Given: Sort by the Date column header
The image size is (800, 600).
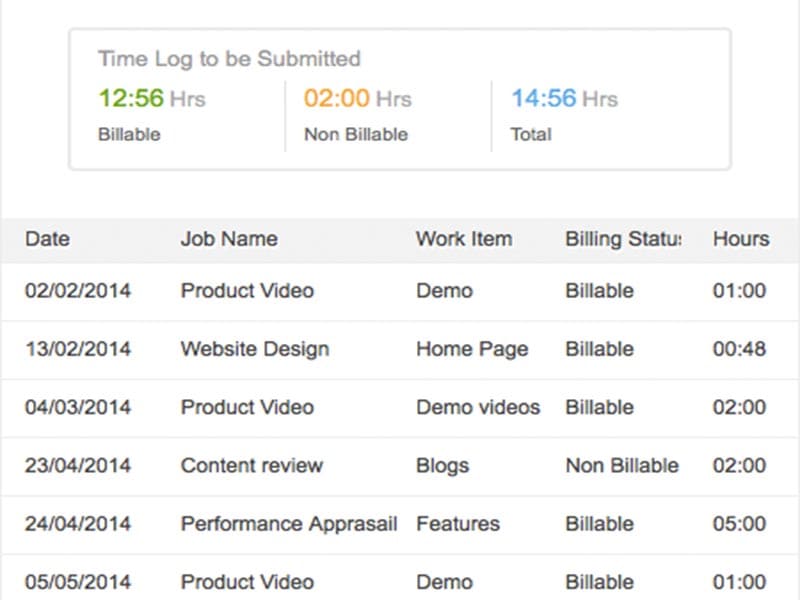Looking at the screenshot, I should (47, 239).
